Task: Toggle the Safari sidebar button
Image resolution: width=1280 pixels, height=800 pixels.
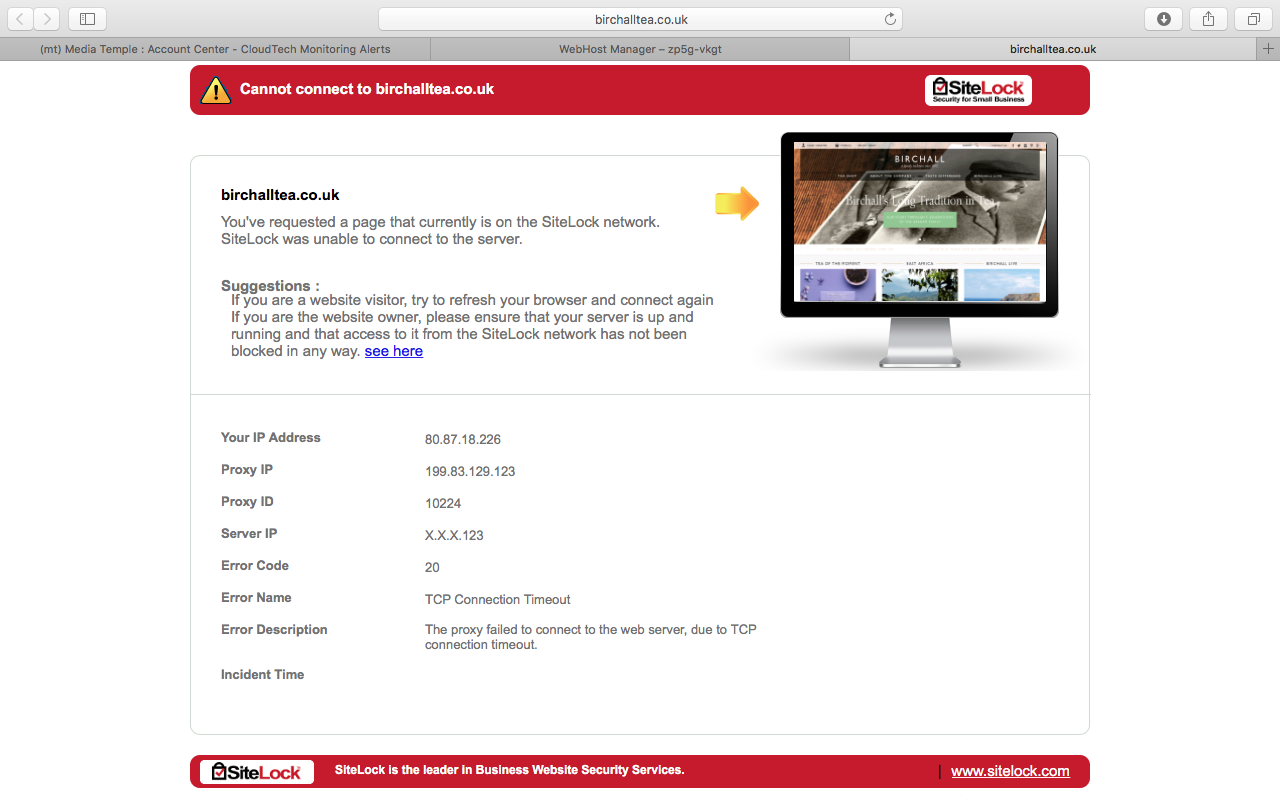Action: pyautogui.click(x=87, y=19)
